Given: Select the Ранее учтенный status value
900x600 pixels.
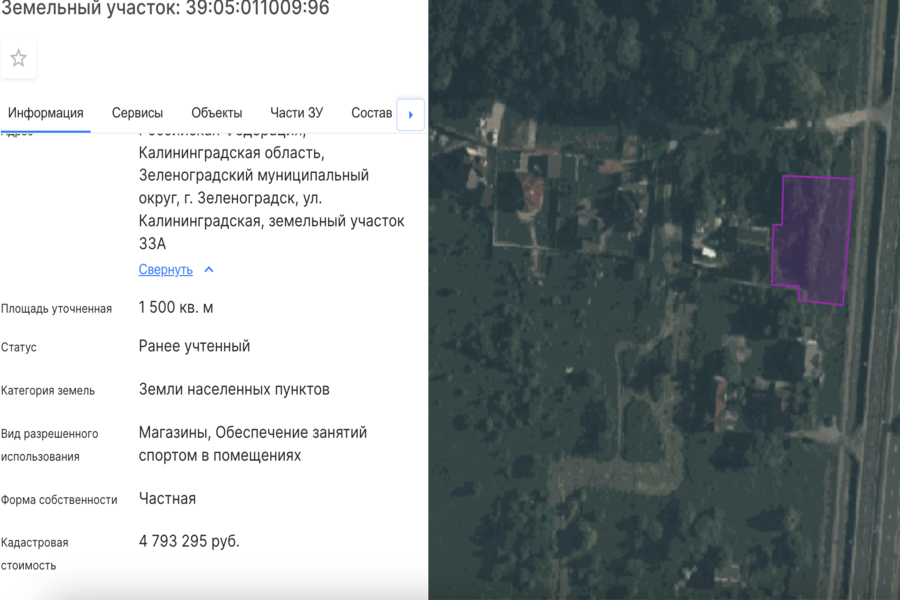Looking at the screenshot, I should click(194, 347).
